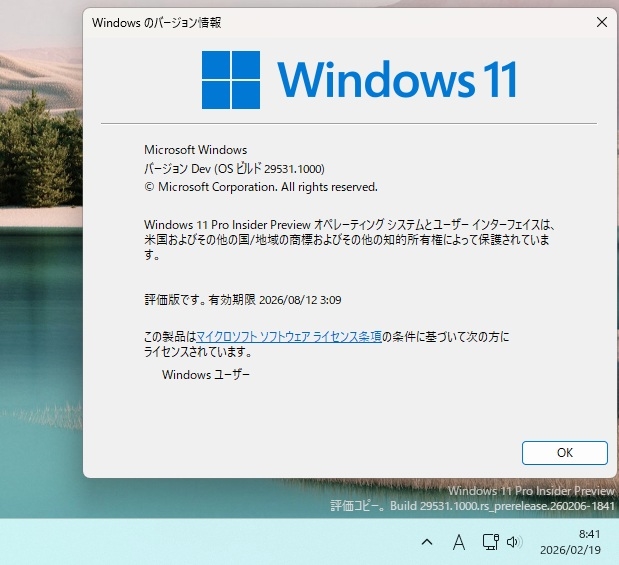The height and width of the screenshot is (565, 619).
Task: Click the Windows ユーザー licensee name
Action: [206, 374]
